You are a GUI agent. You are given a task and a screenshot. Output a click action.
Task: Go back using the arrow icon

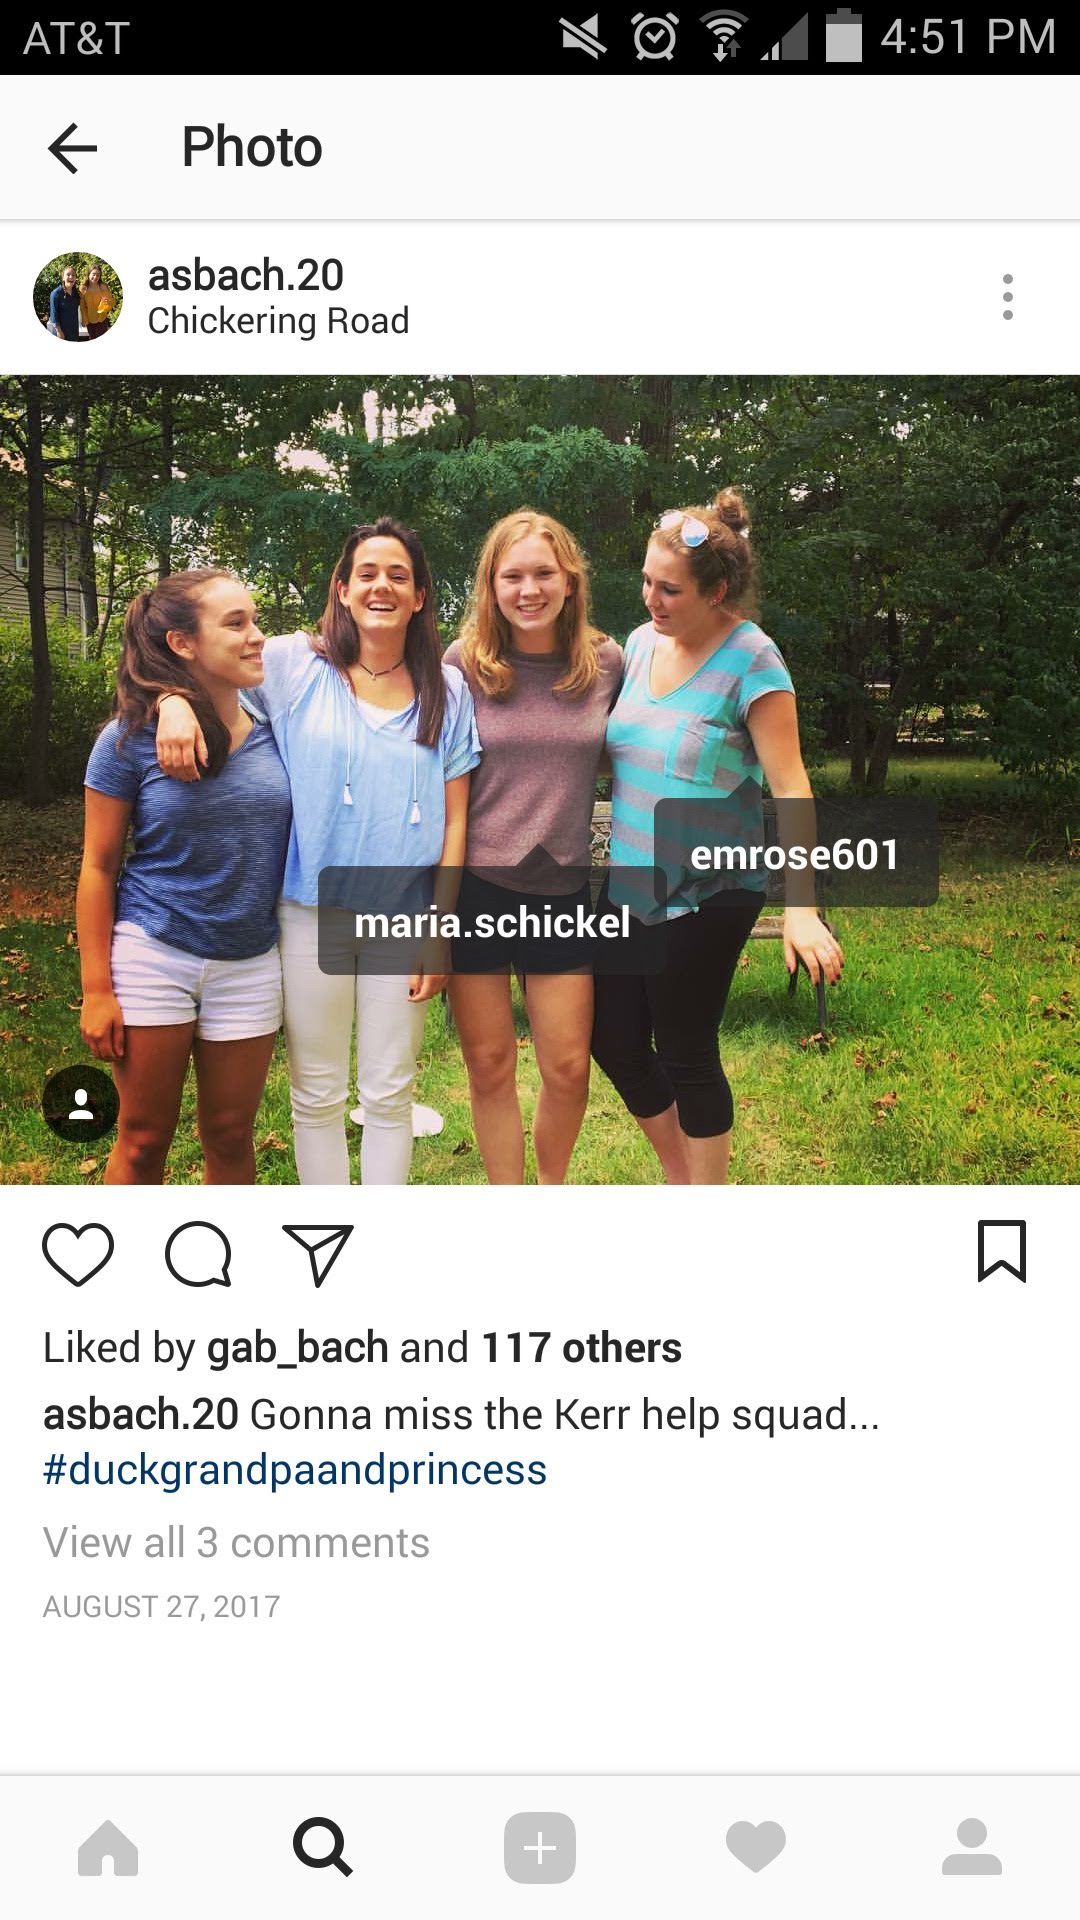tap(73, 148)
